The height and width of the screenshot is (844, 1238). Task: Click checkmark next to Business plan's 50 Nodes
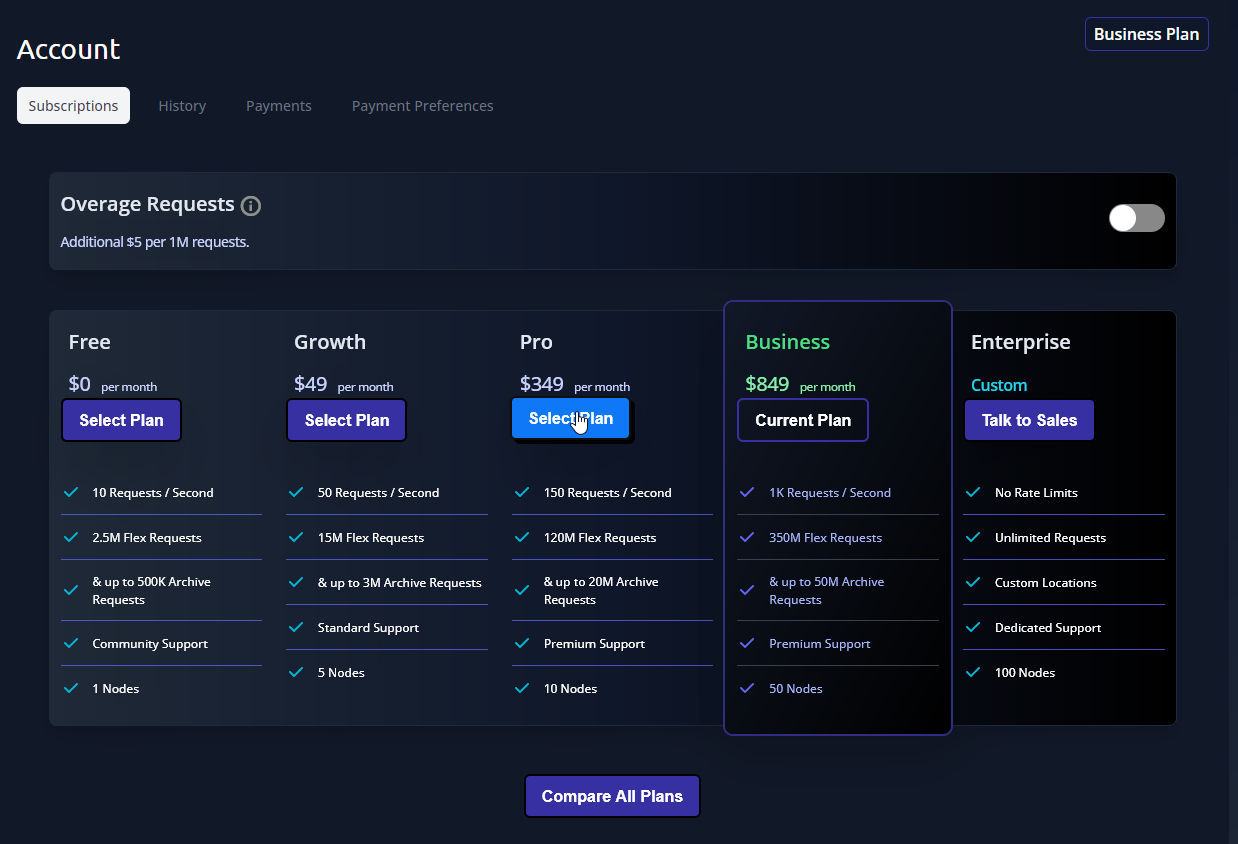746,688
